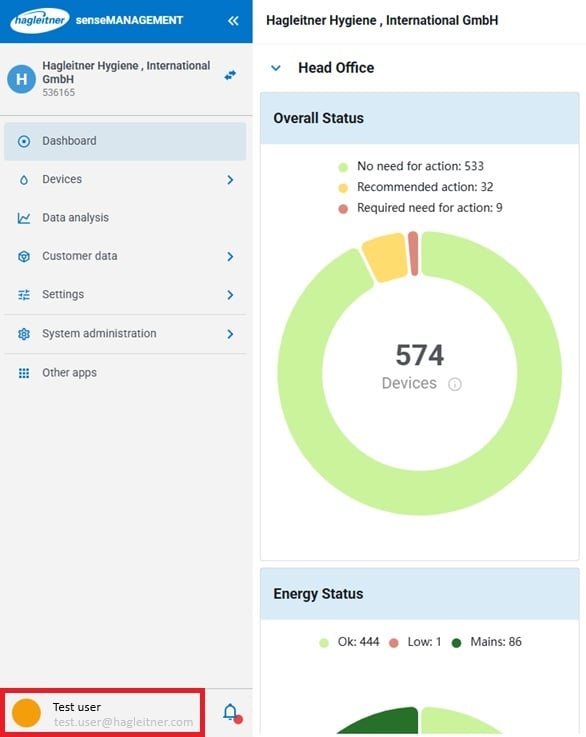
Task: Open the Customer data menu item
Action: click(x=125, y=256)
